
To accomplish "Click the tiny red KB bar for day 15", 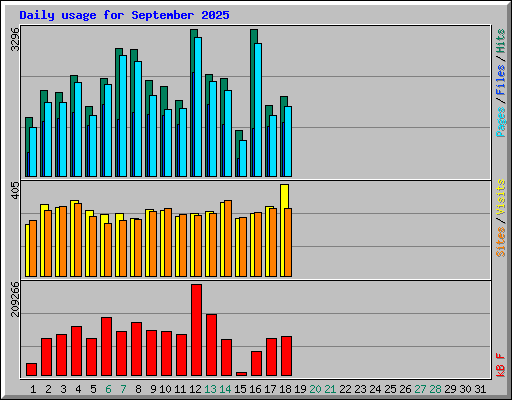I will [x=241, y=374].
